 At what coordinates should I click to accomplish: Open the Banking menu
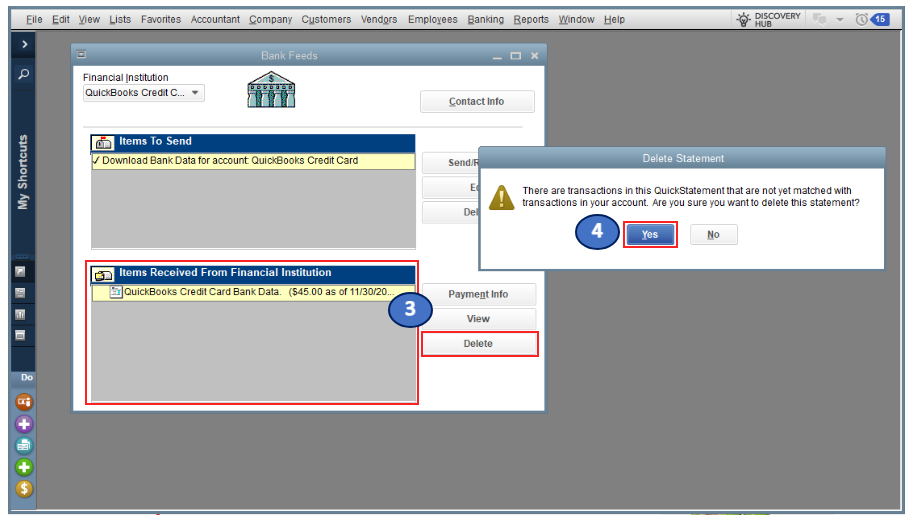486,19
